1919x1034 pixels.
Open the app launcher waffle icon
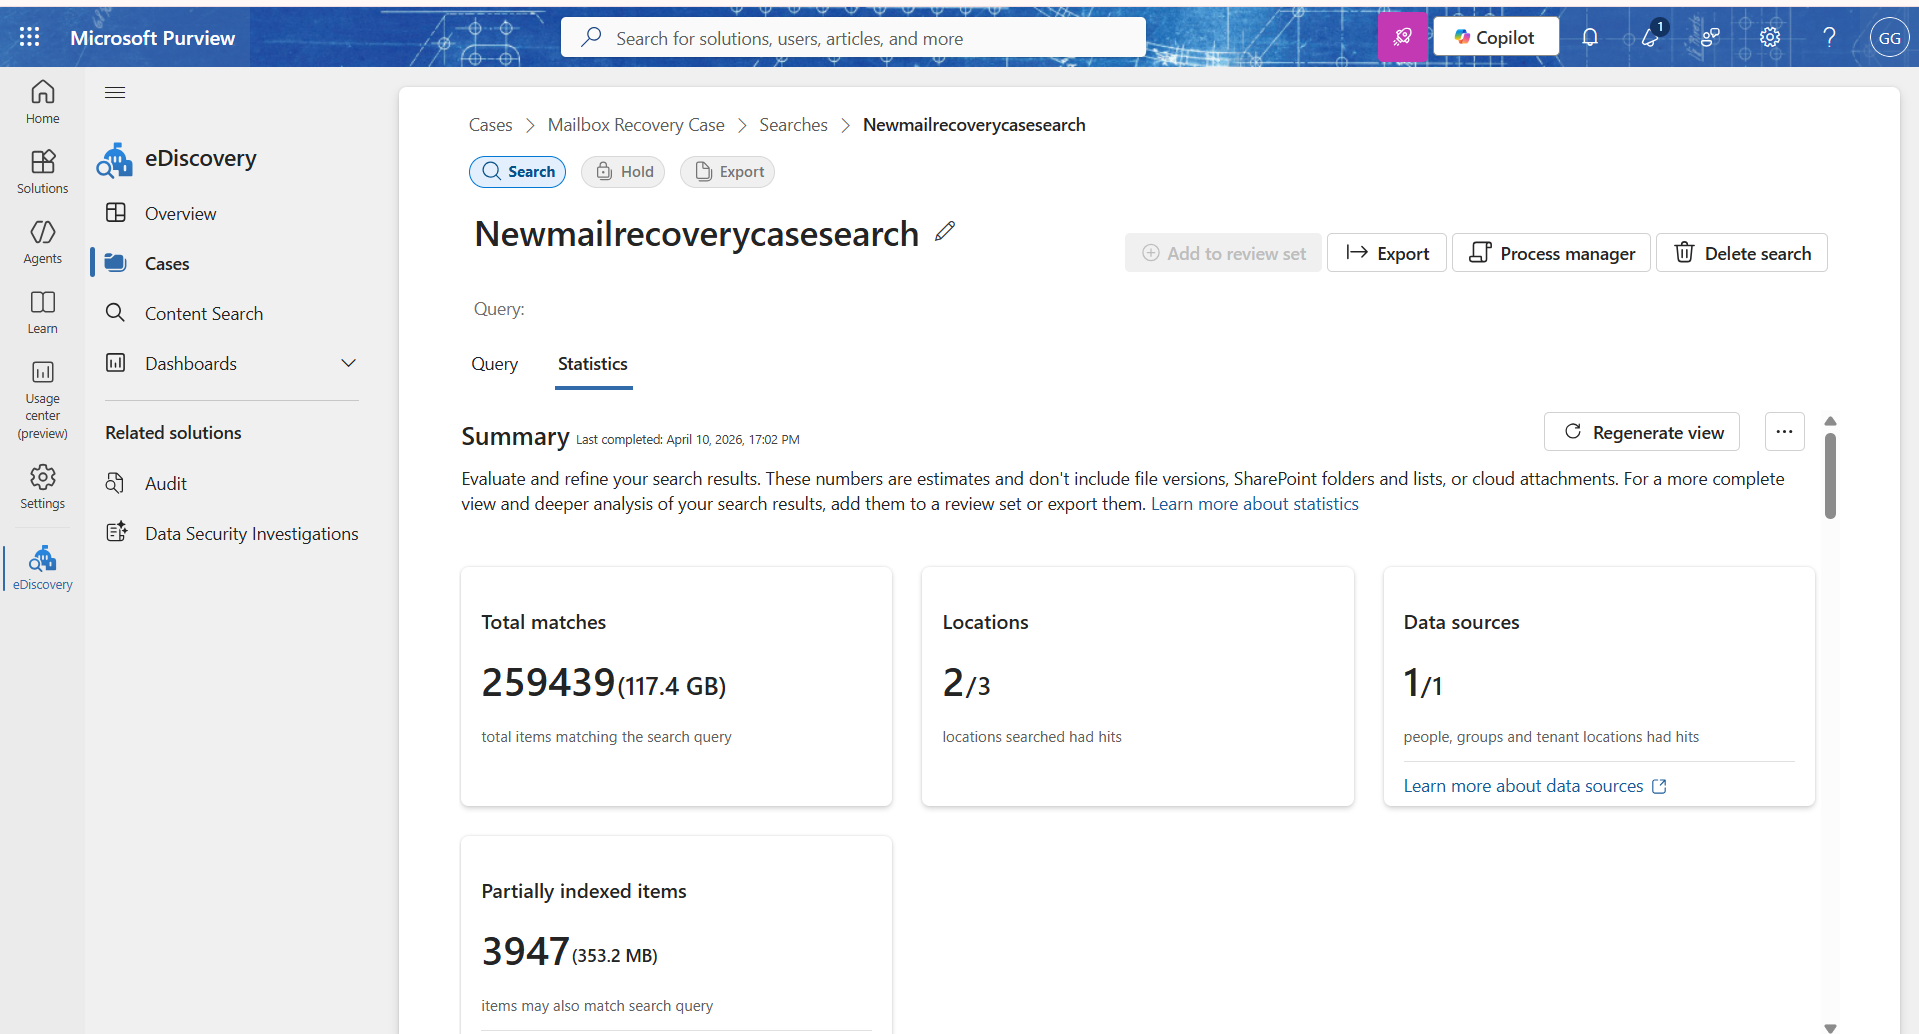pyautogui.click(x=30, y=37)
